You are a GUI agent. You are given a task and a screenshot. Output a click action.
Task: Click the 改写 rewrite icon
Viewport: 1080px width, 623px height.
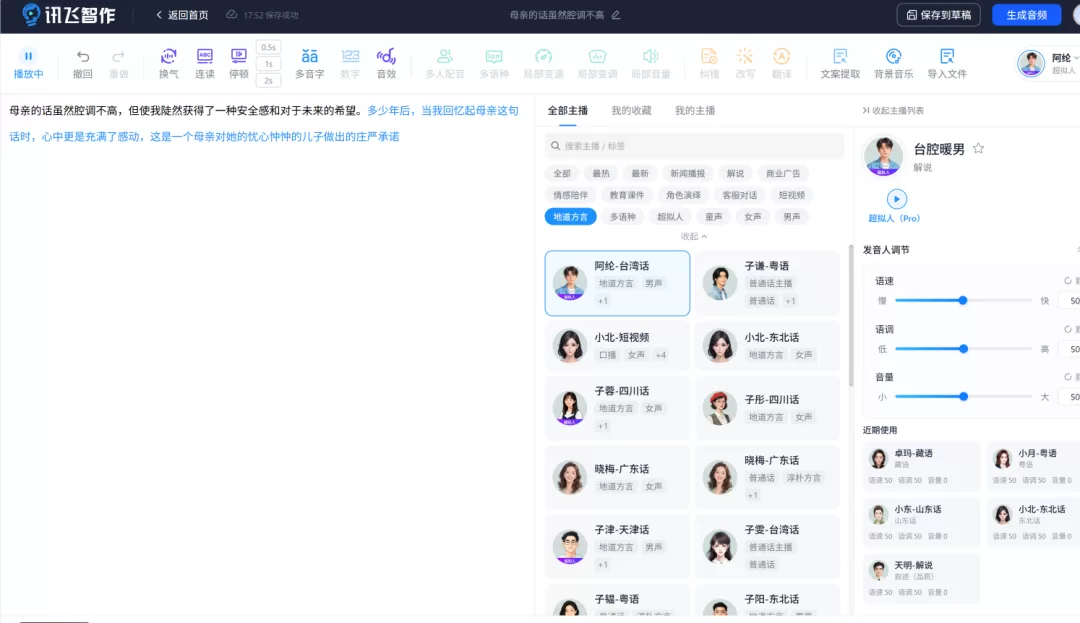(745, 56)
